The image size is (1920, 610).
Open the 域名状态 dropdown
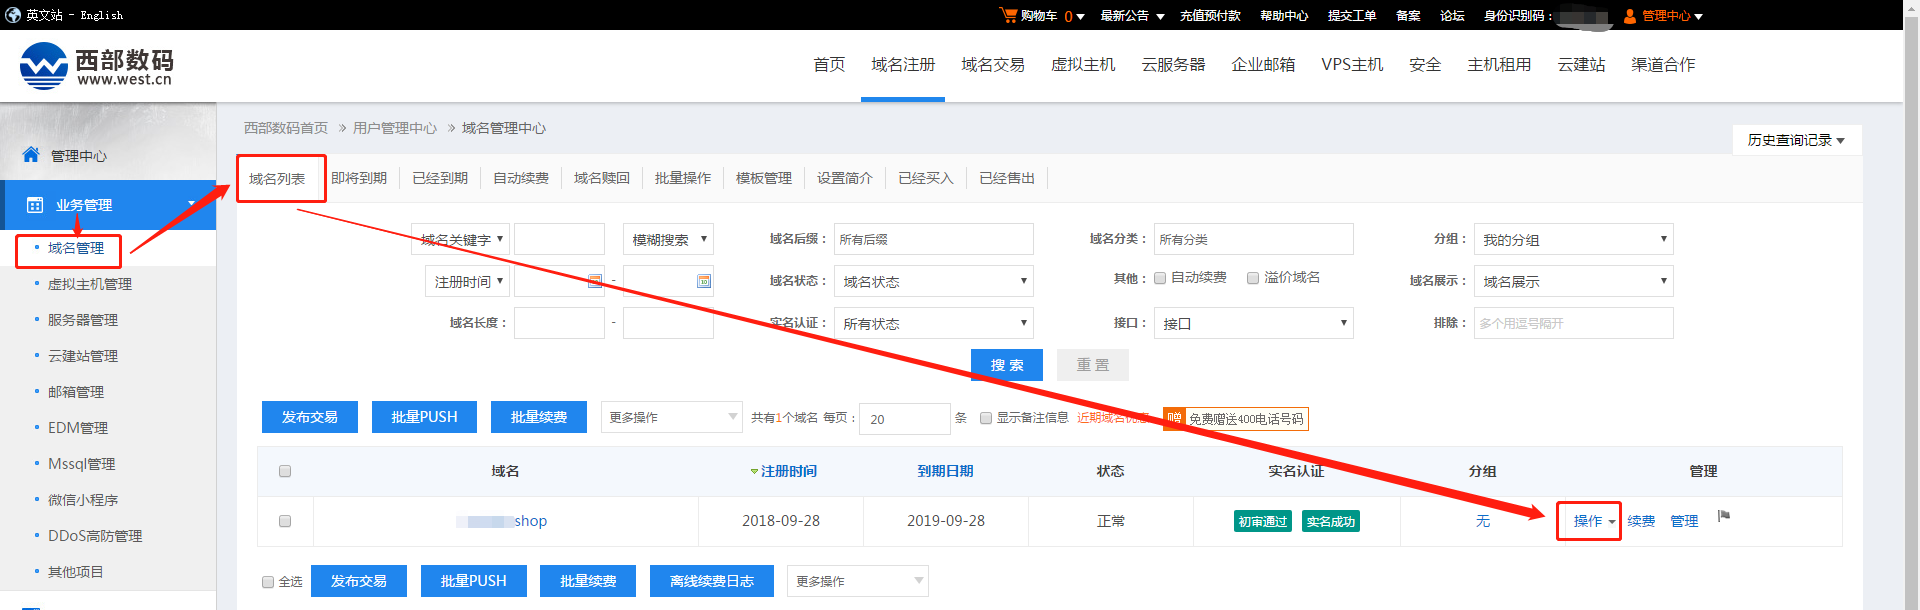click(934, 282)
